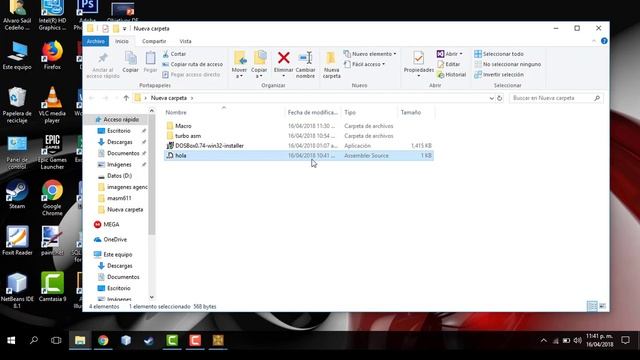The image size is (640, 360).
Task: Click Pegar acceso directo
Action: coord(191,75)
